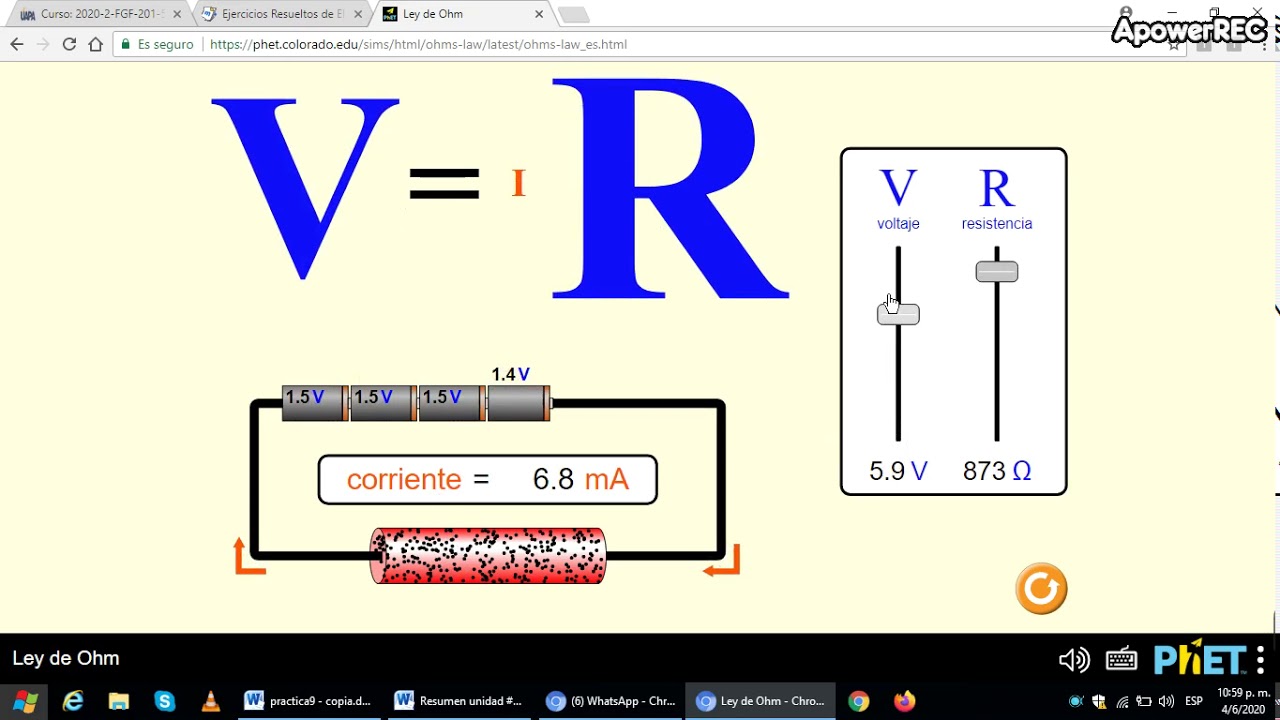Click the resistance slider thumb

click(x=997, y=271)
